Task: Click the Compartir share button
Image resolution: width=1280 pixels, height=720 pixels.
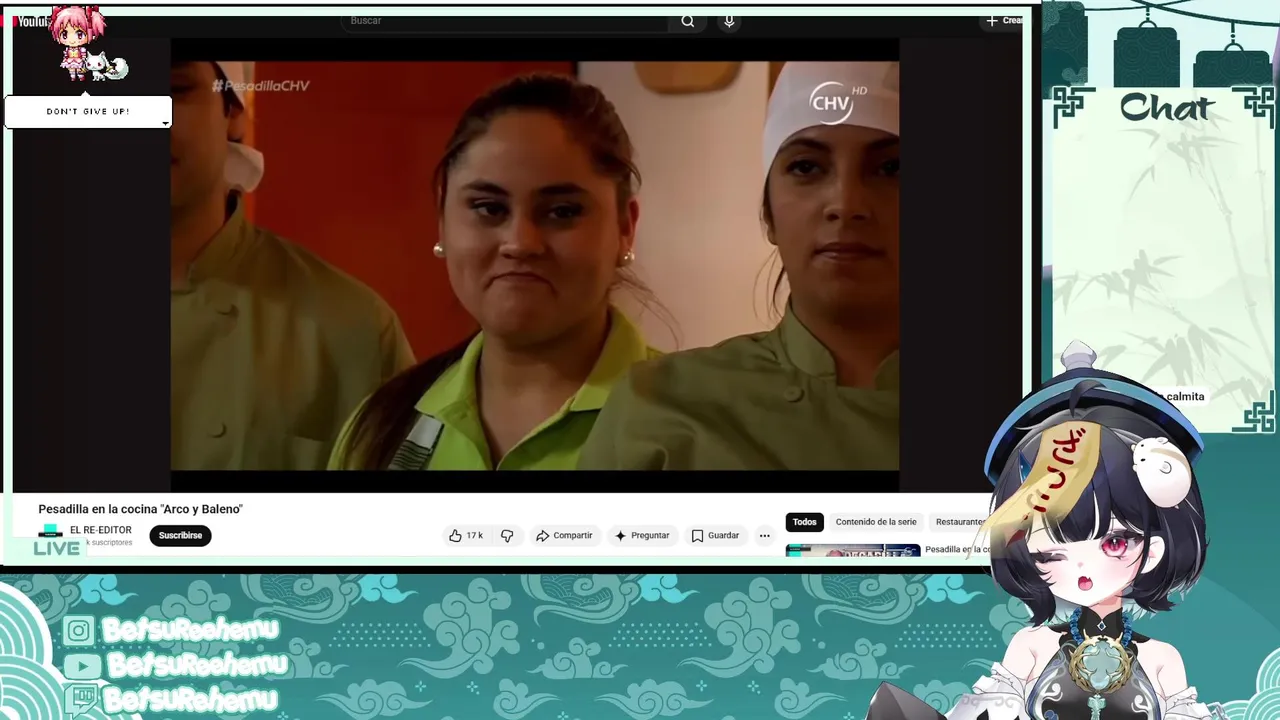Action: pyautogui.click(x=564, y=536)
